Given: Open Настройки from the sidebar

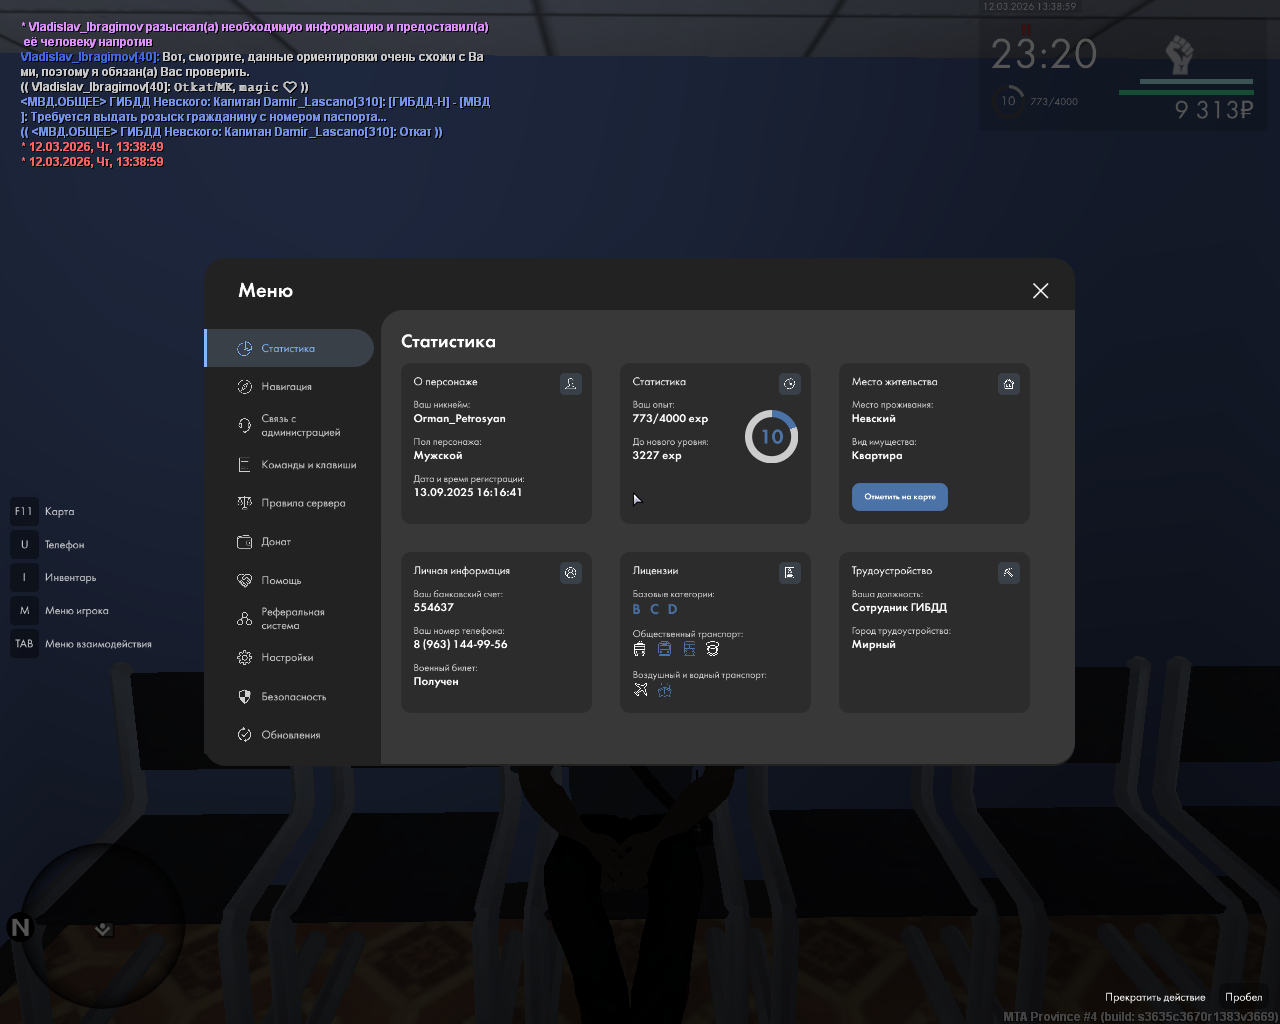Looking at the screenshot, I should point(287,658).
